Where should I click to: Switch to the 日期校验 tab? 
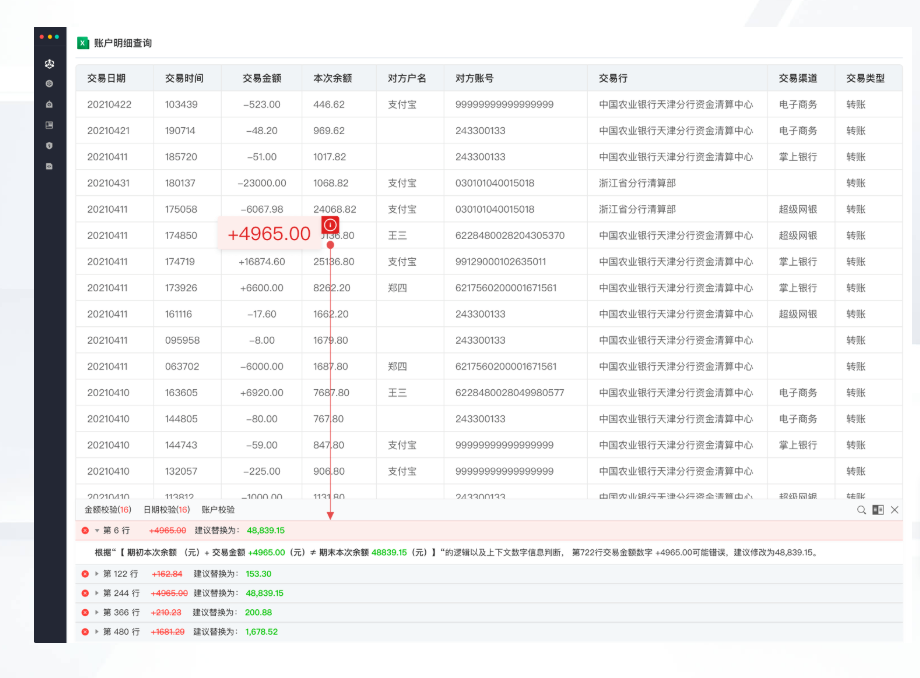[x=166, y=510]
